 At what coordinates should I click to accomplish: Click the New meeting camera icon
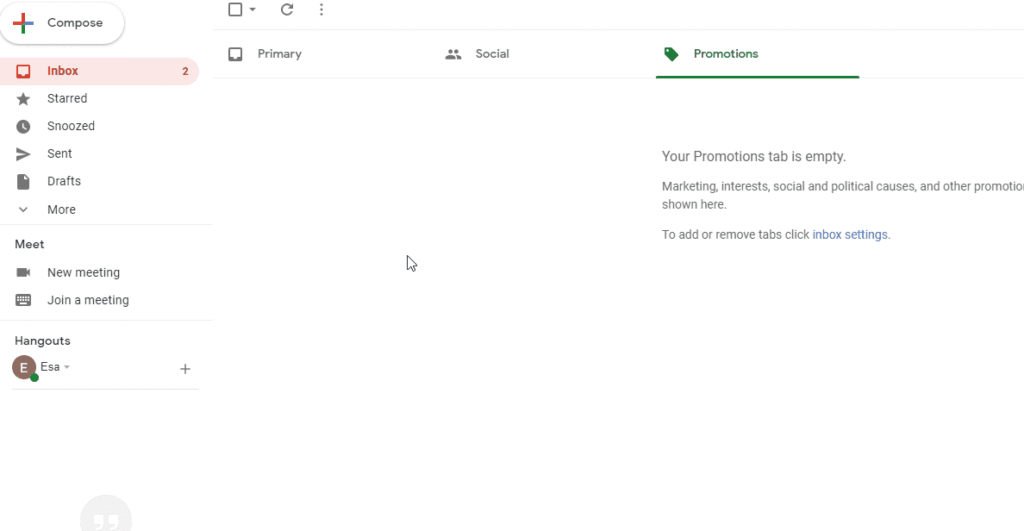24,273
